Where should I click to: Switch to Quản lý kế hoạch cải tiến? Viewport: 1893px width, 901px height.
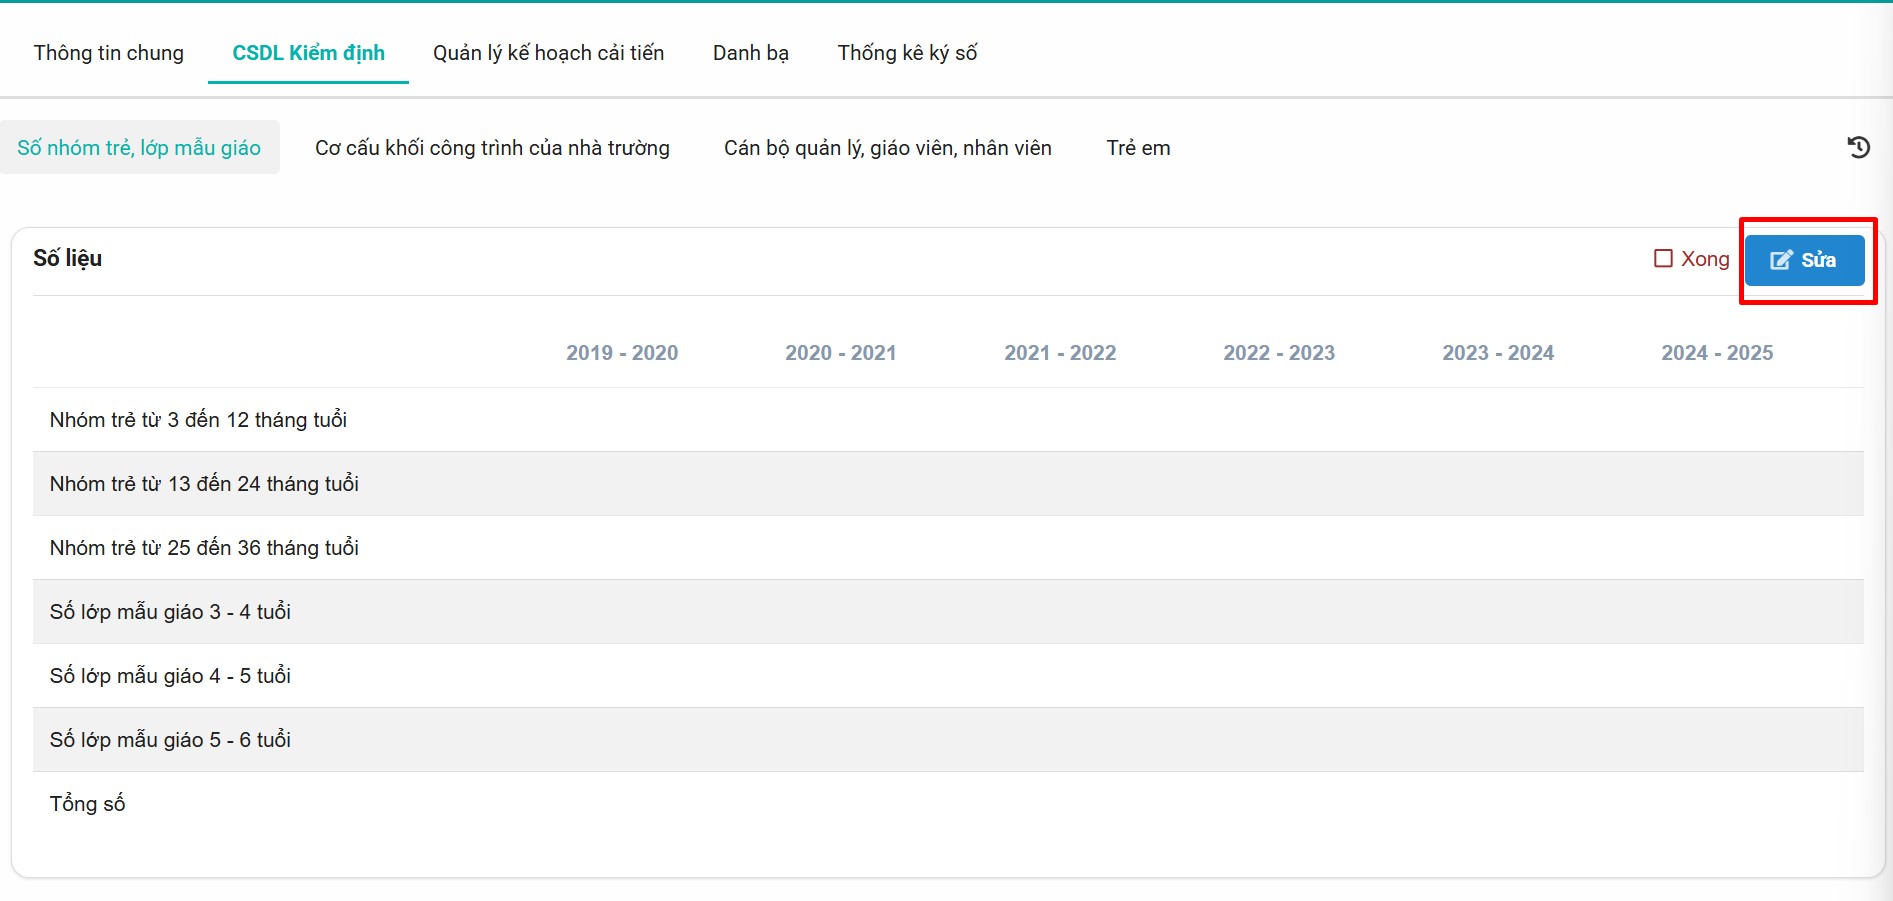pyautogui.click(x=548, y=53)
